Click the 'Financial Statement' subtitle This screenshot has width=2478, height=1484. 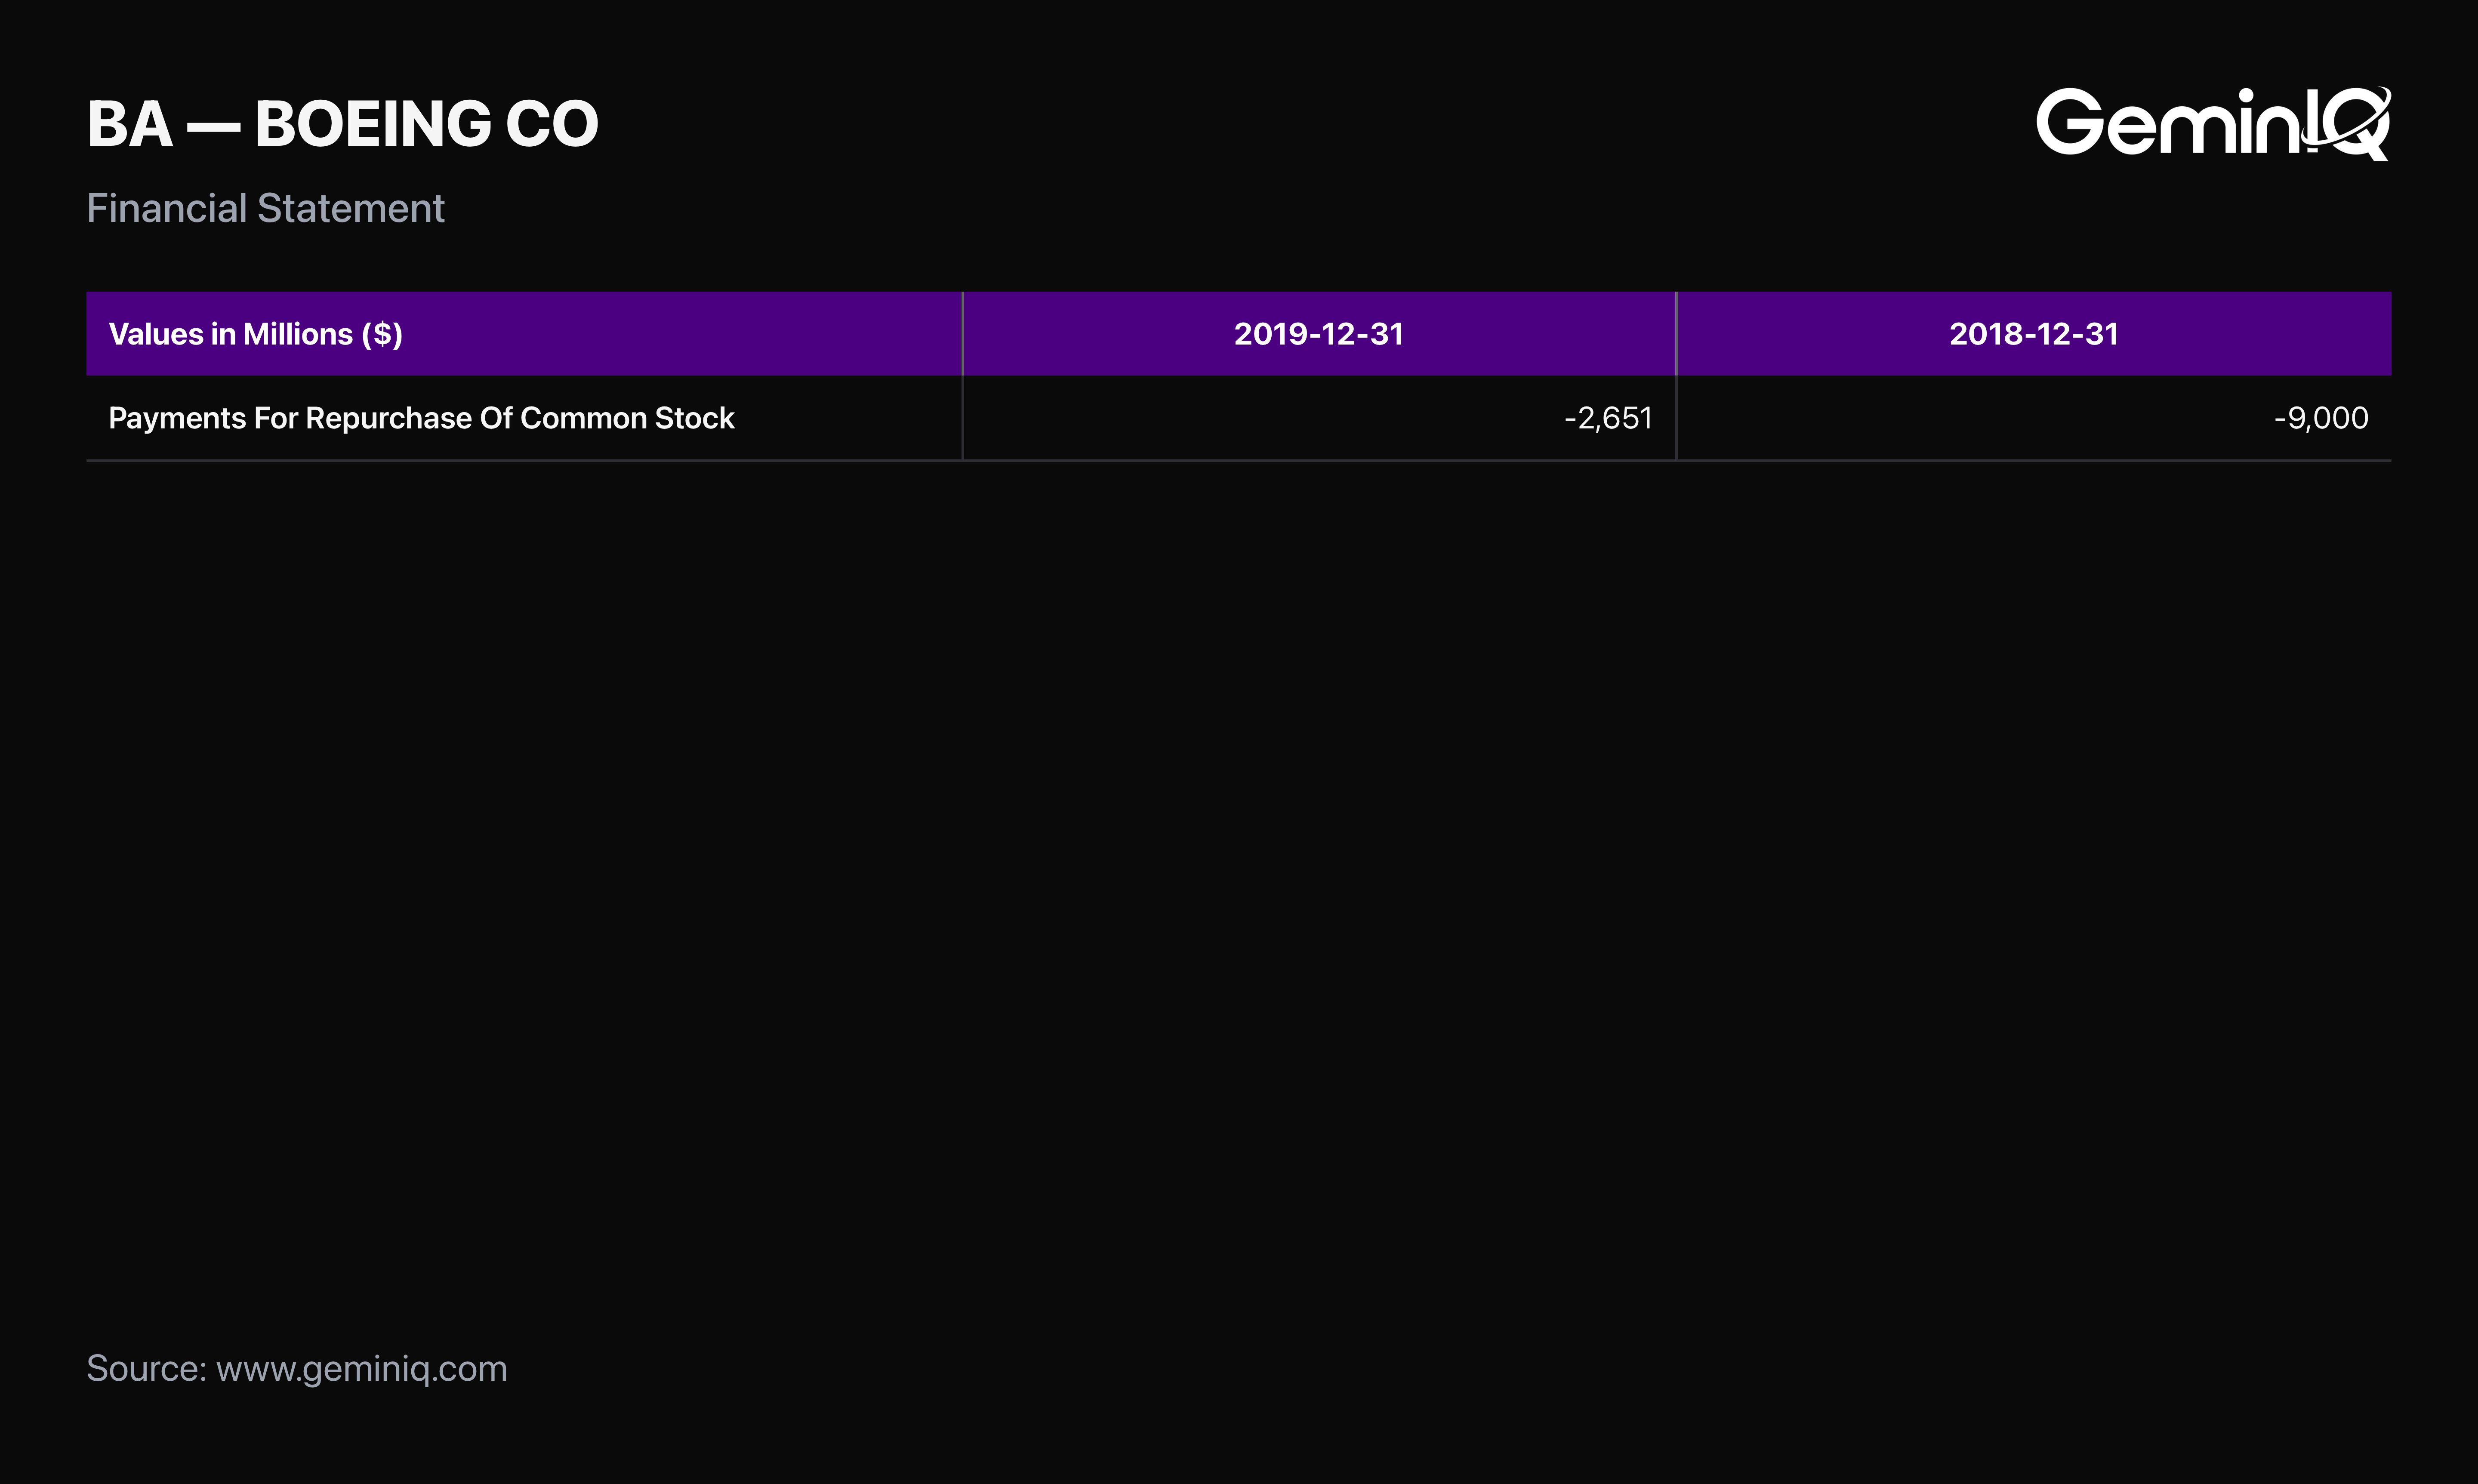click(265, 208)
